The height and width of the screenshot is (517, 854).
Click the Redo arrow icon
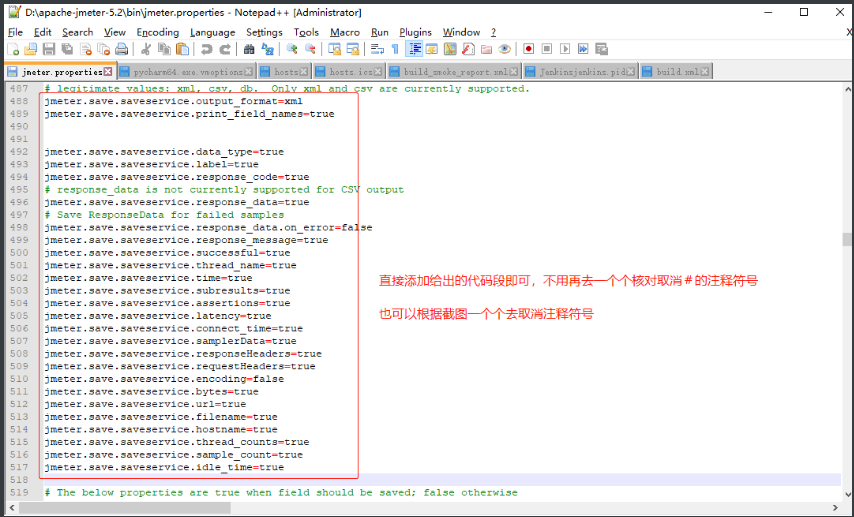224,50
